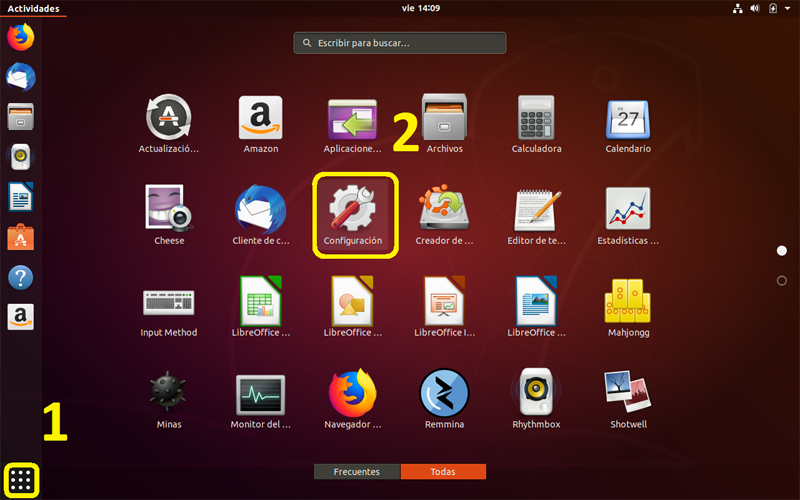Open Files cabinet icon in the dock

pos(20,116)
